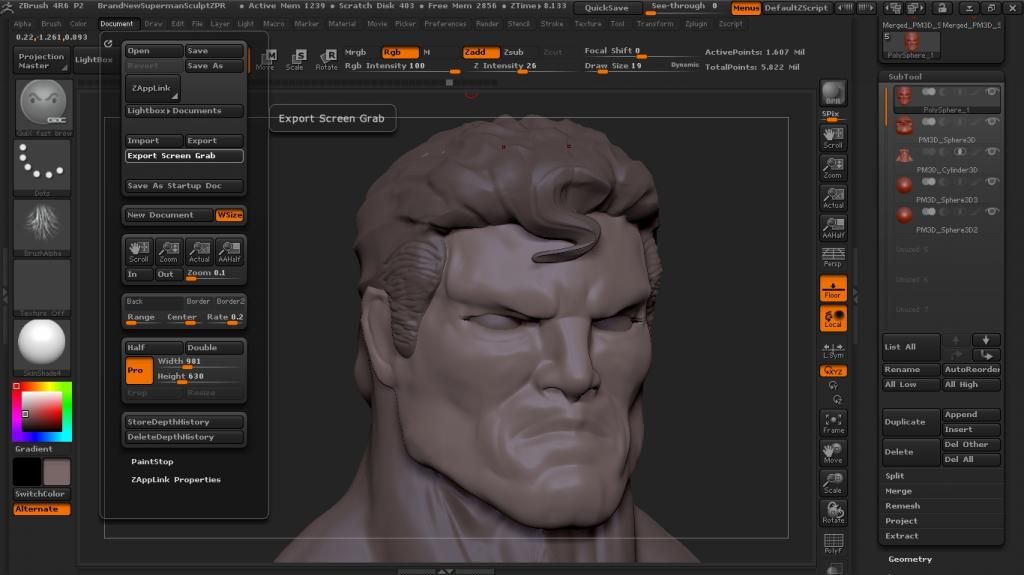The image size is (1024, 575).
Task: Click the right shelf Actual size icon
Action: [833, 198]
